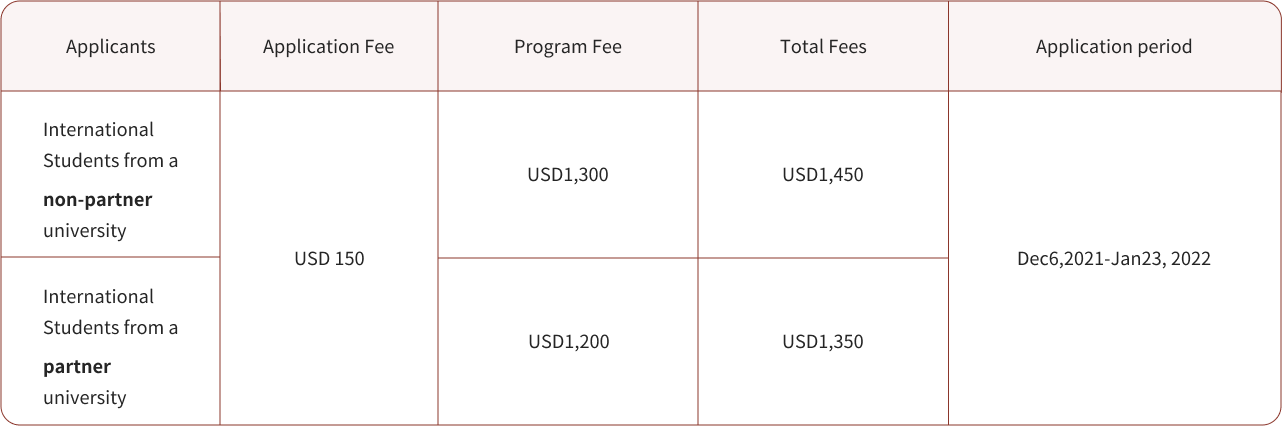Image resolution: width=1282 pixels, height=426 pixels.
Task: Click 'International' in the non-partner row
Action: point(98,130)
